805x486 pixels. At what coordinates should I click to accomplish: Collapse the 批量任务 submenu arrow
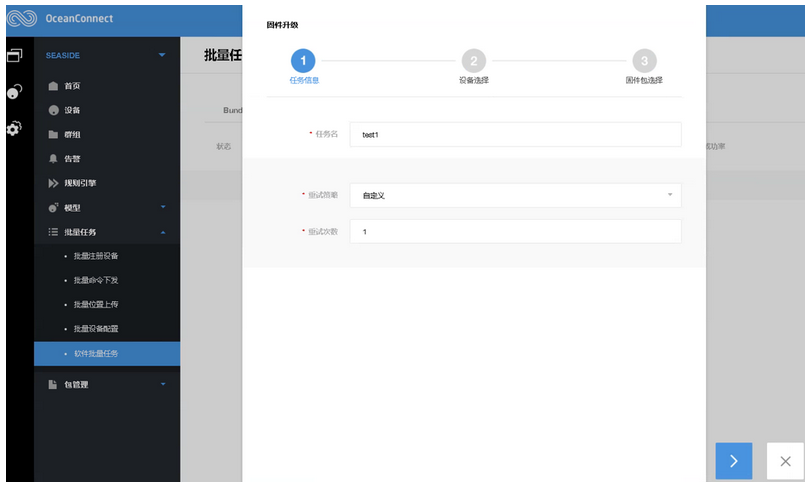click(163, 232)
